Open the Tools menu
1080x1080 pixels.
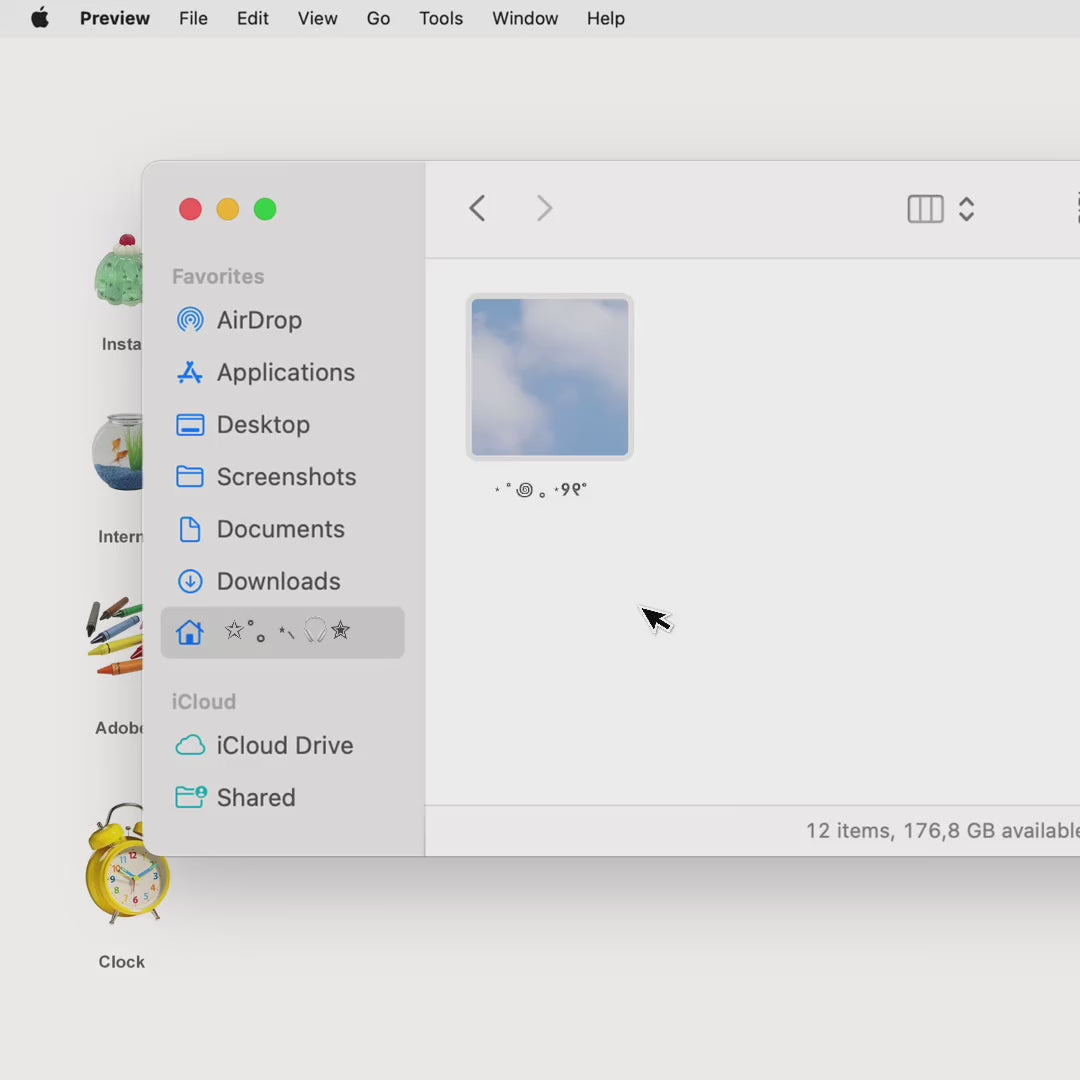click(x=441, y=18)
